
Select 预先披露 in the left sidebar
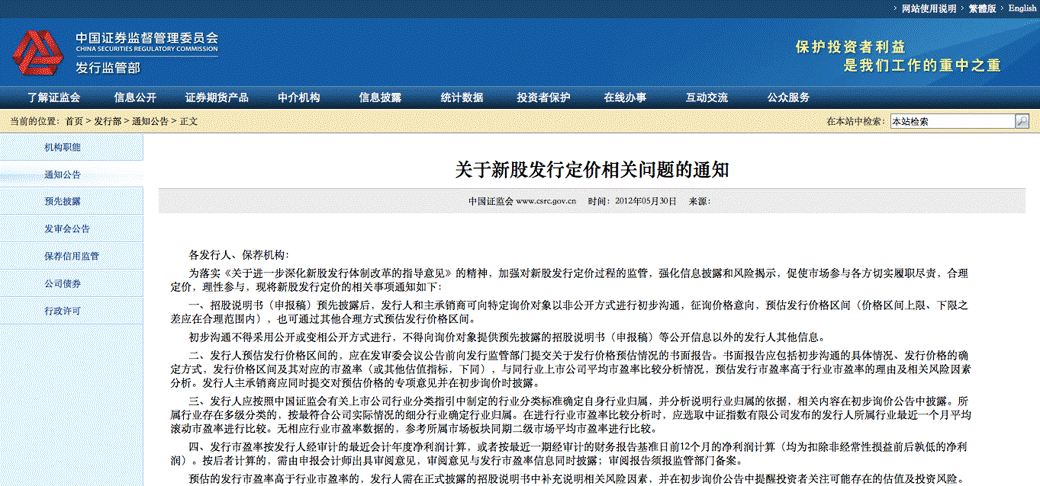coord(62,201)
